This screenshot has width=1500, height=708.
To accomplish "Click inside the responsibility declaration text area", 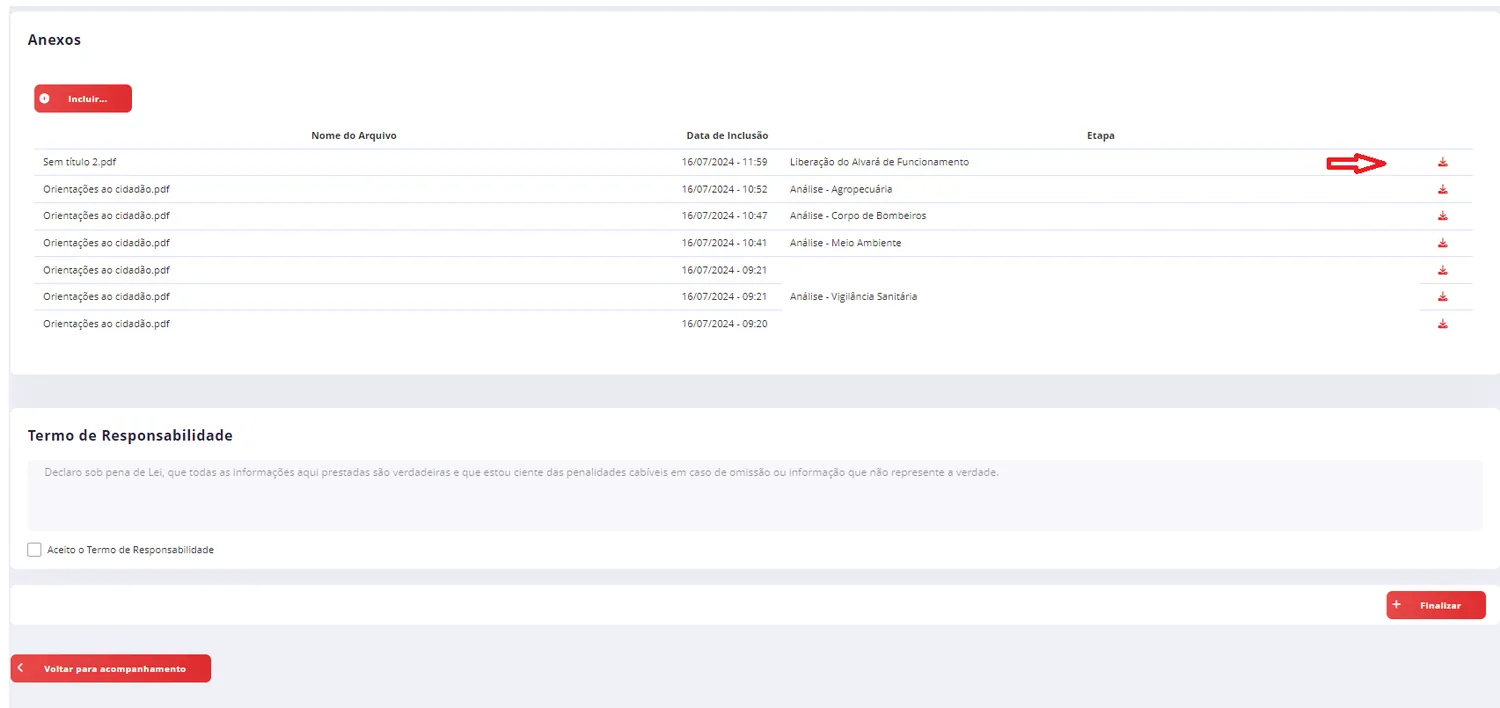I will coord(755,495).
